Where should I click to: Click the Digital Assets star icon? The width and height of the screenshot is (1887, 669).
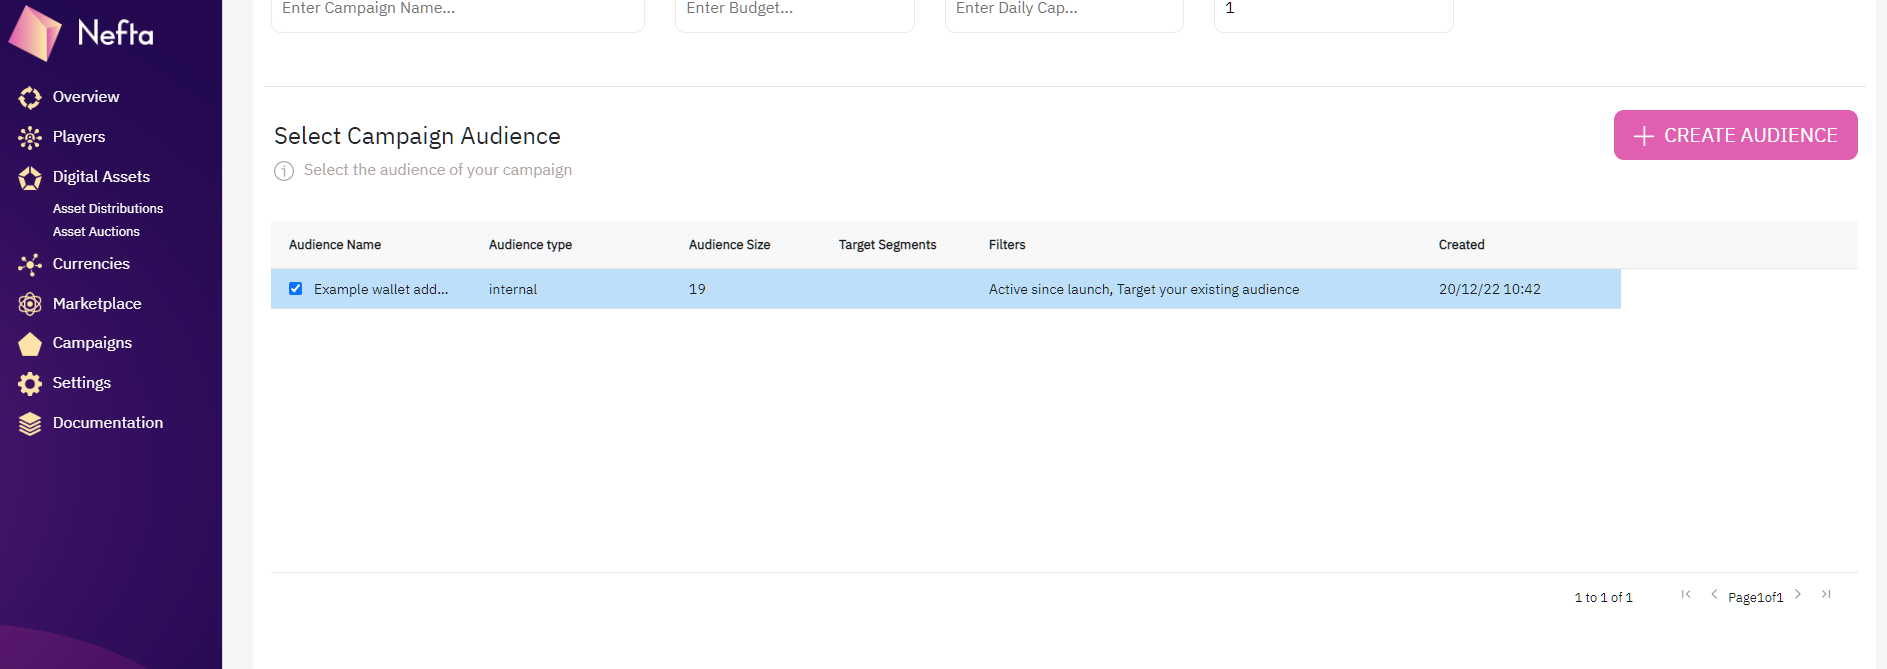(x=30, y=177)
